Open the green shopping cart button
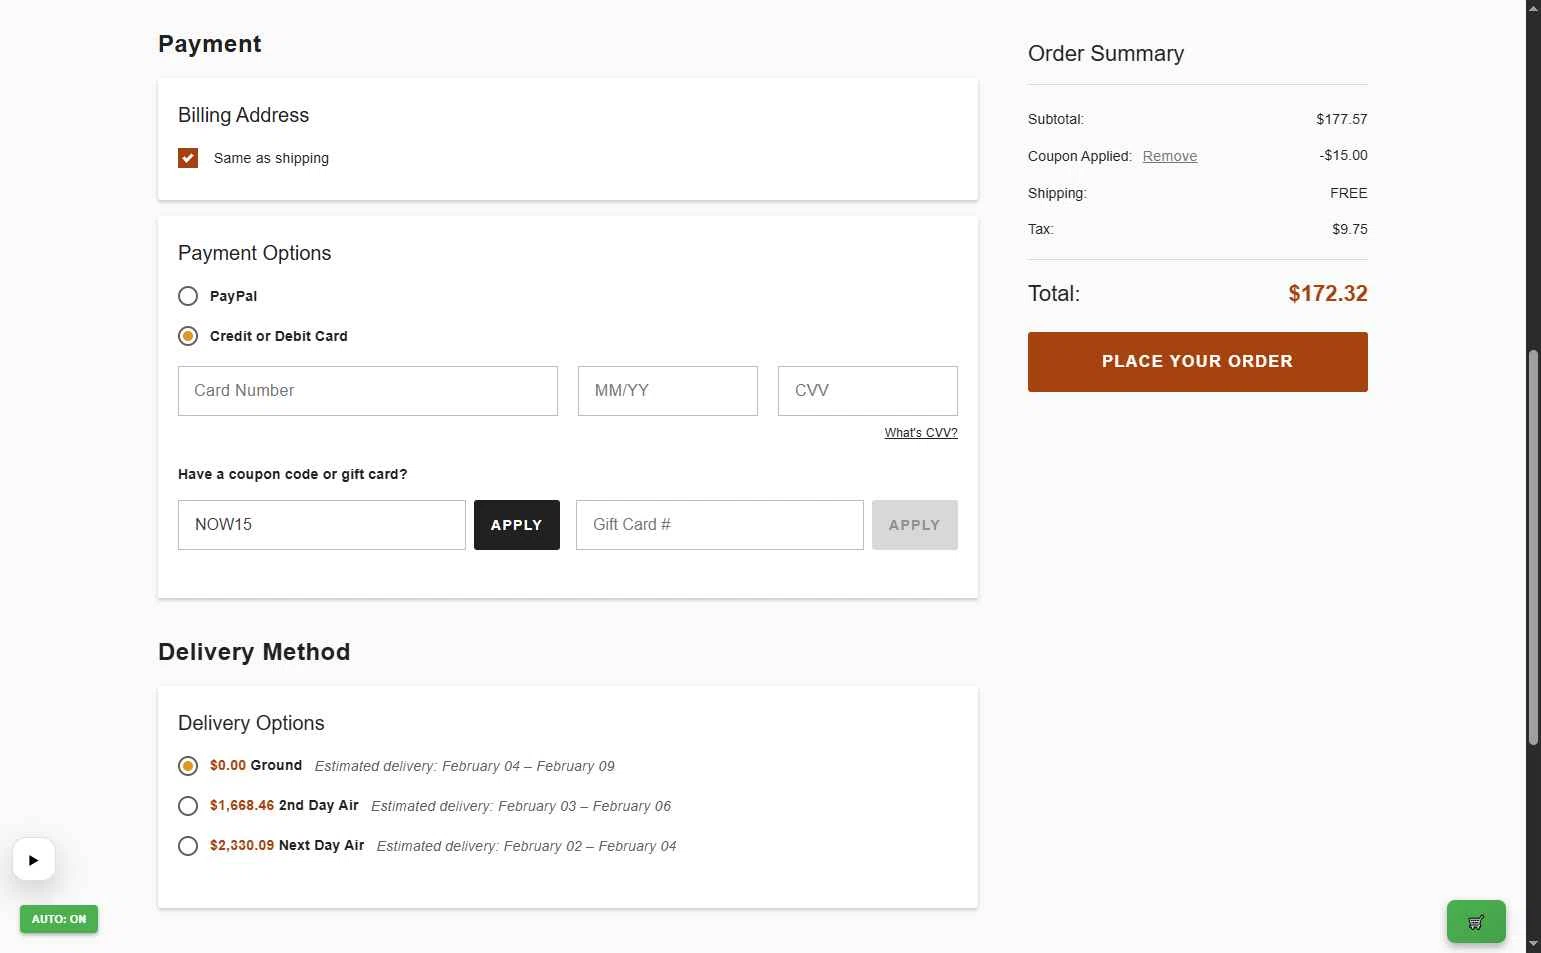1541x953 pixels. tap(1476, 922)
